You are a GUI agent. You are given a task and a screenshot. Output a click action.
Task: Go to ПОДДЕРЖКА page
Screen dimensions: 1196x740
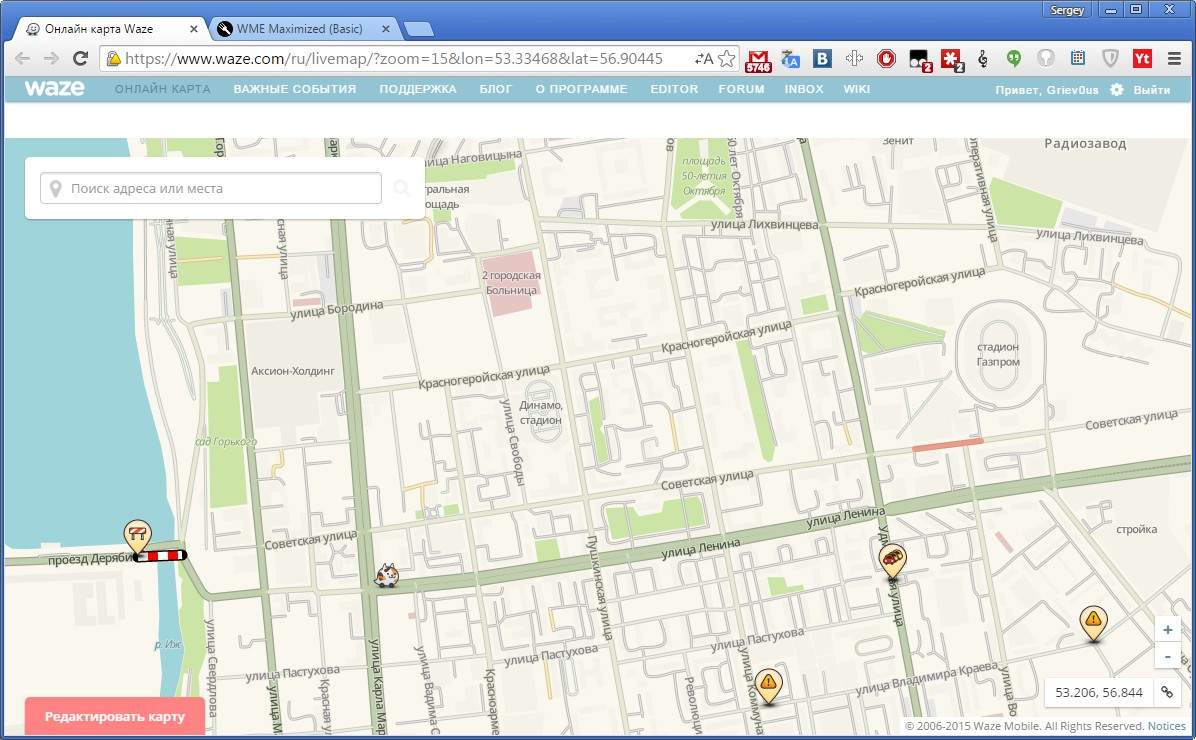[418, 89]
